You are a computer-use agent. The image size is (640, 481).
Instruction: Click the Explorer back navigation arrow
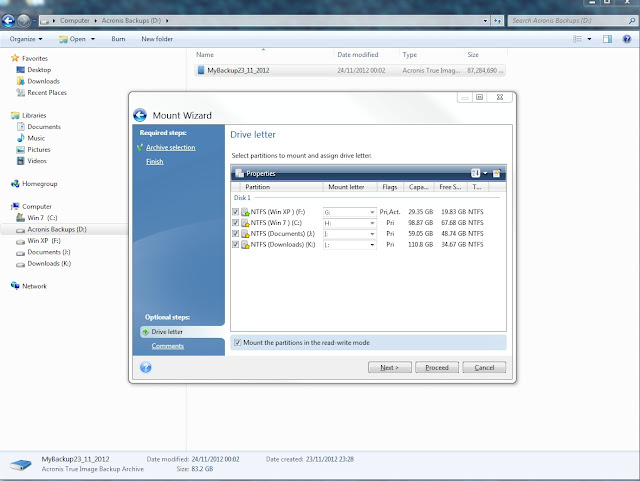[x=8, y=20]
